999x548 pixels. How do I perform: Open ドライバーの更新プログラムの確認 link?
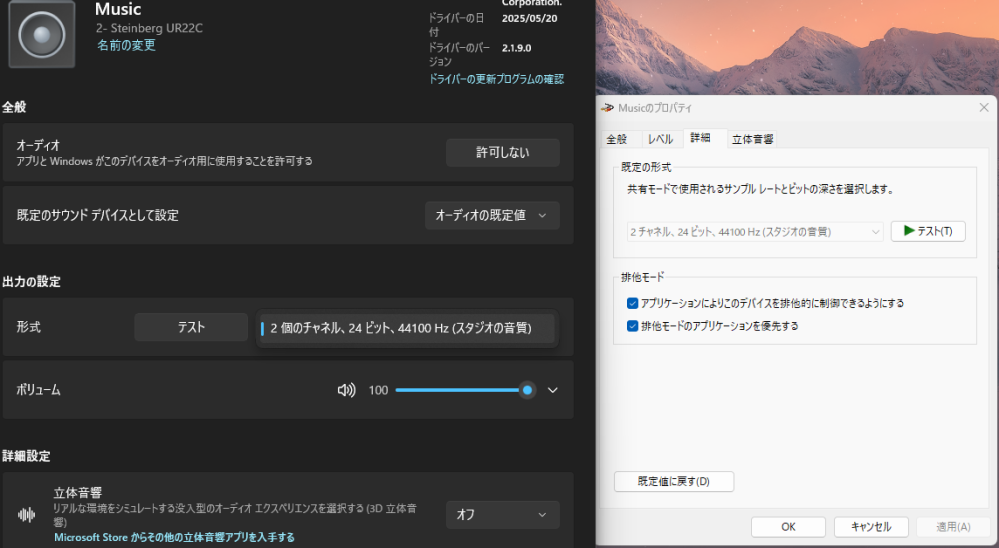point(496,79)
